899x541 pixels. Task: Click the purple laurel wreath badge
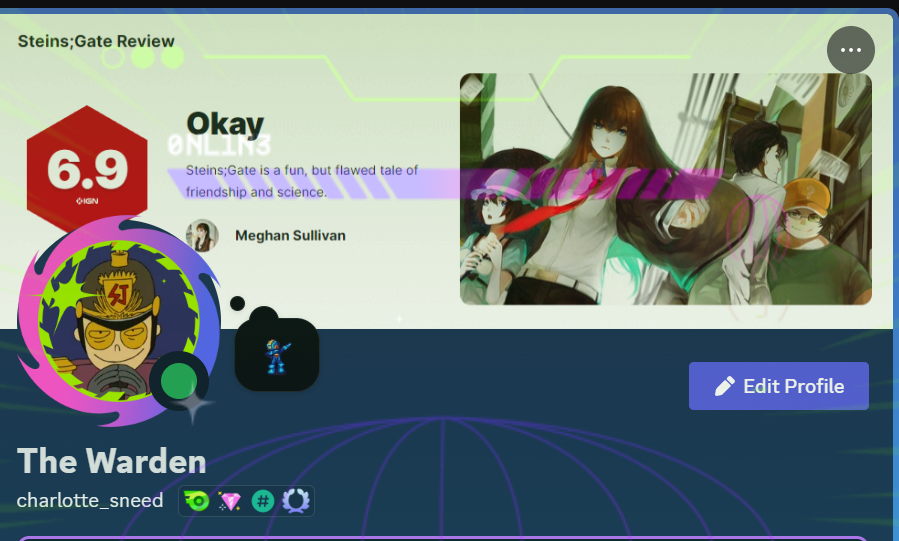[296, 501]
